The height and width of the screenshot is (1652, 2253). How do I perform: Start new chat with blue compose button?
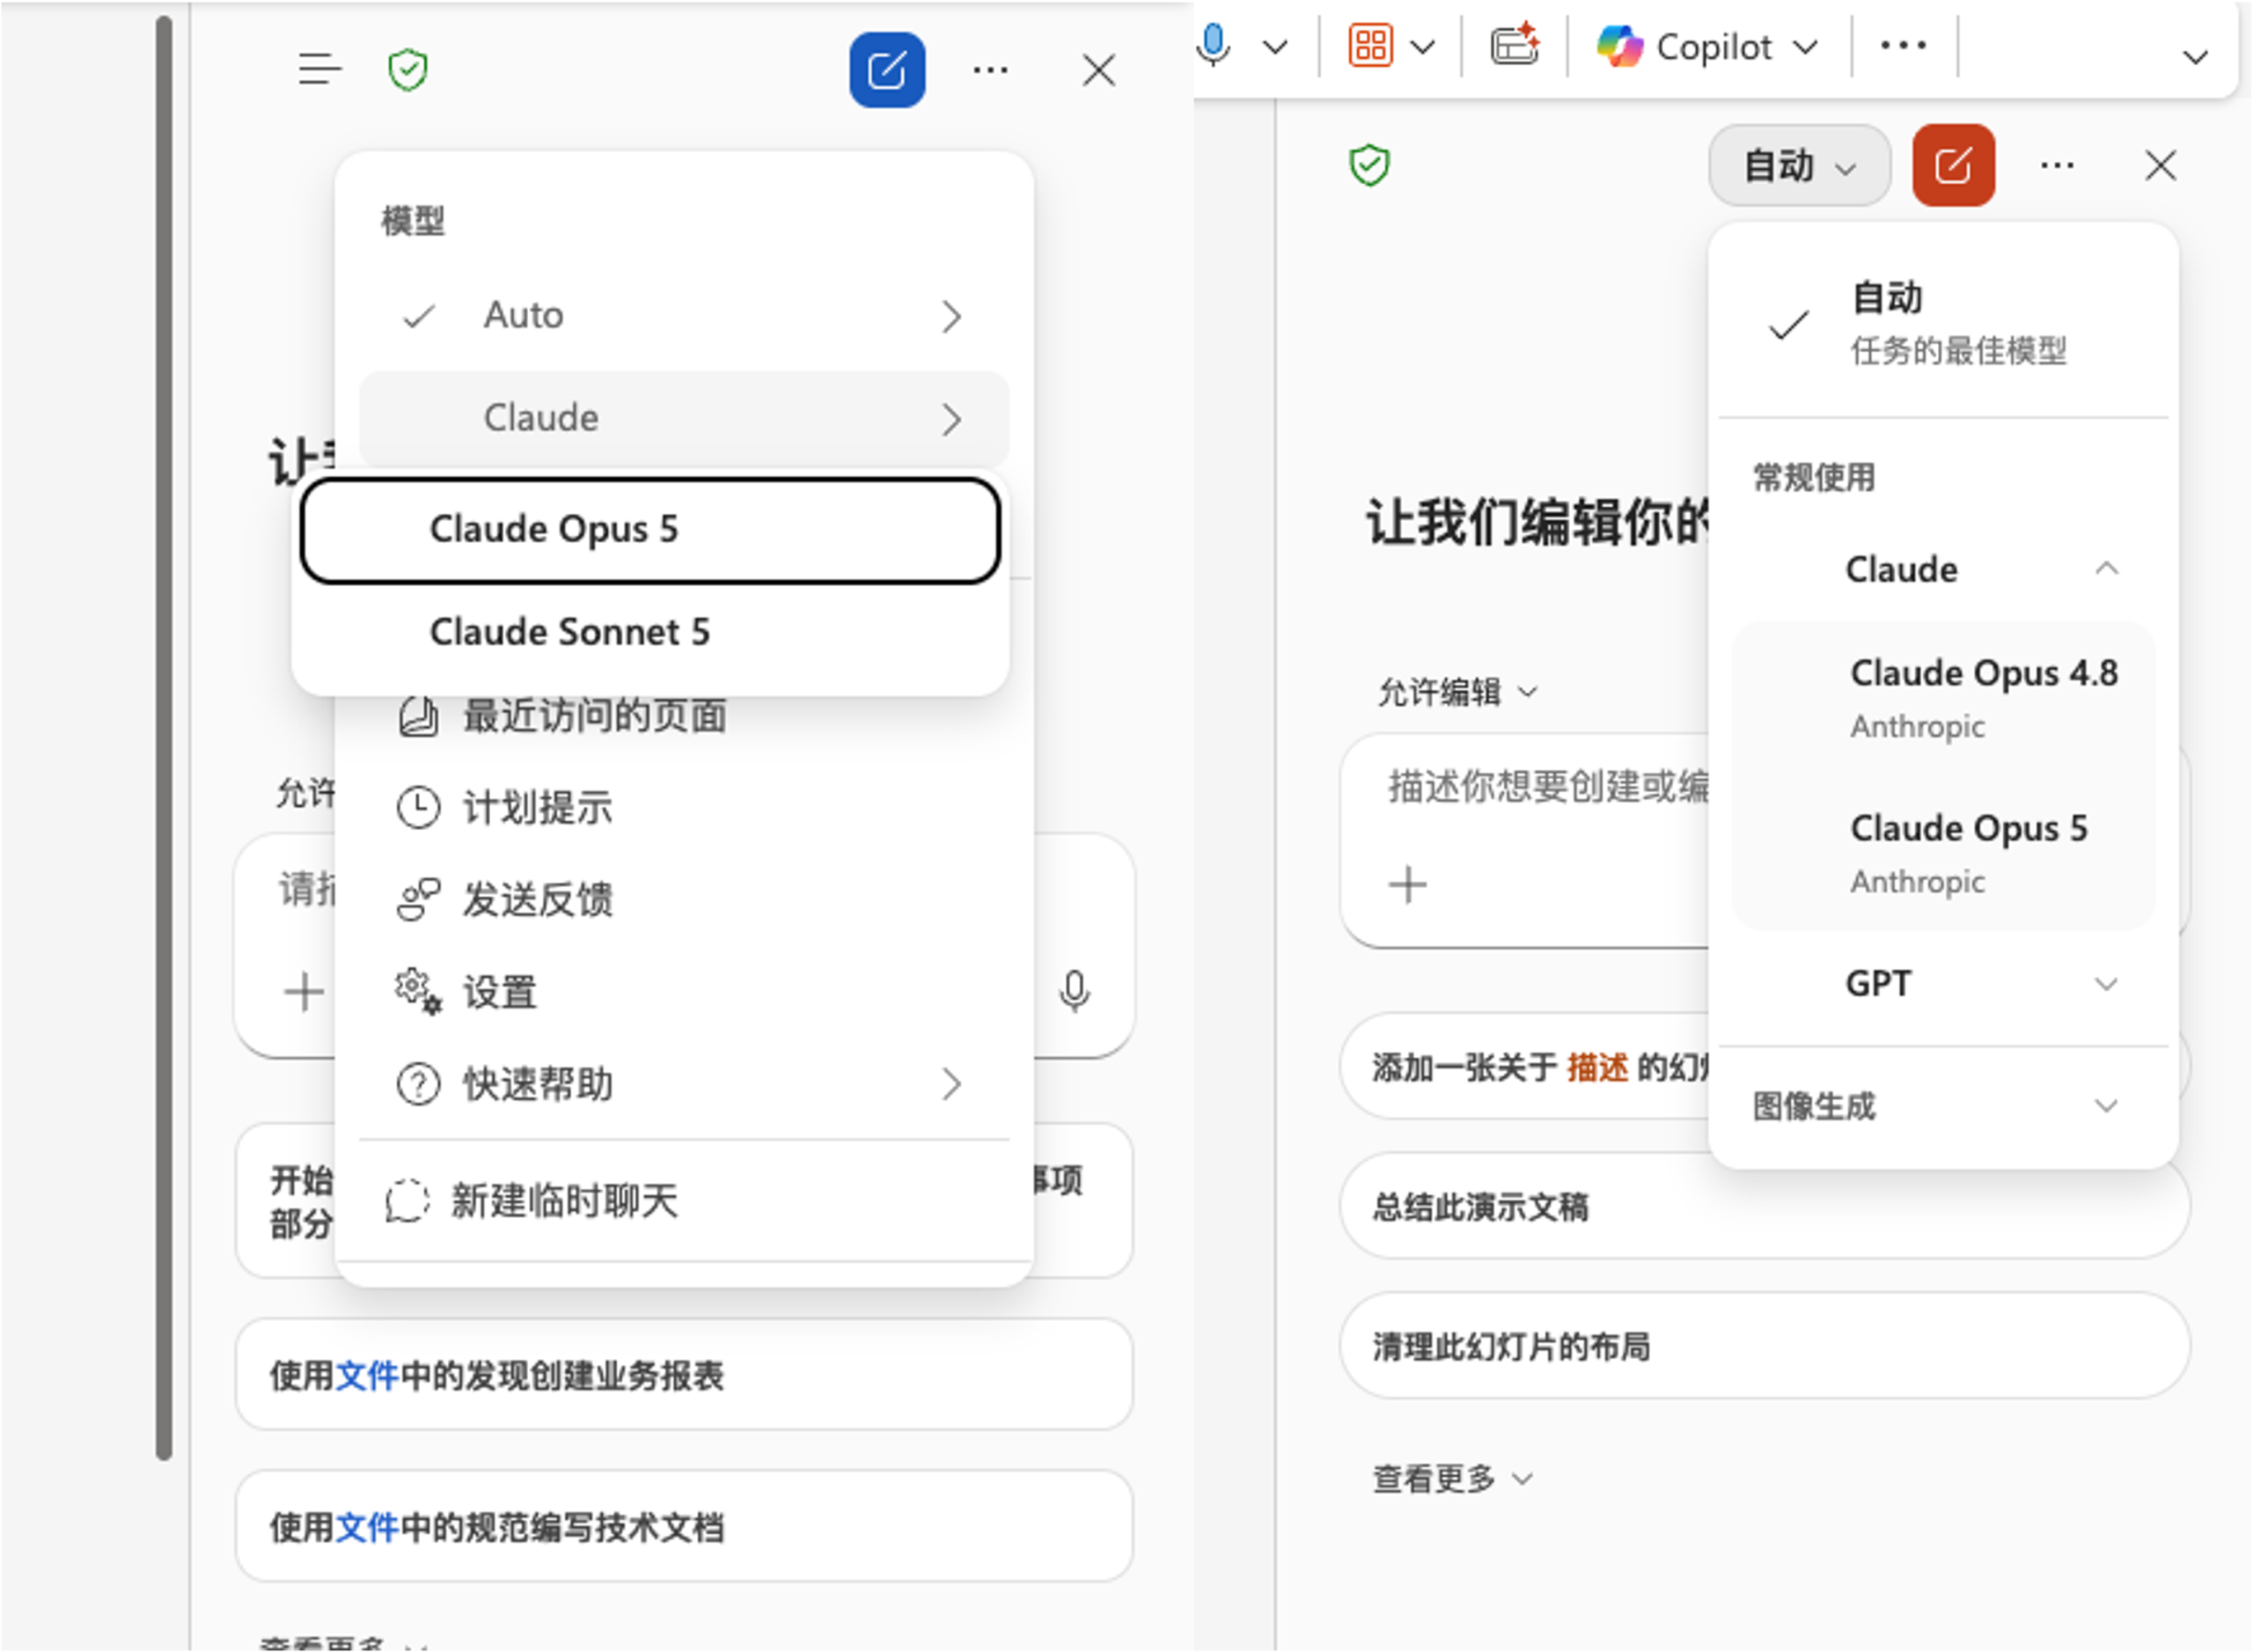click(x=887, y=70)
